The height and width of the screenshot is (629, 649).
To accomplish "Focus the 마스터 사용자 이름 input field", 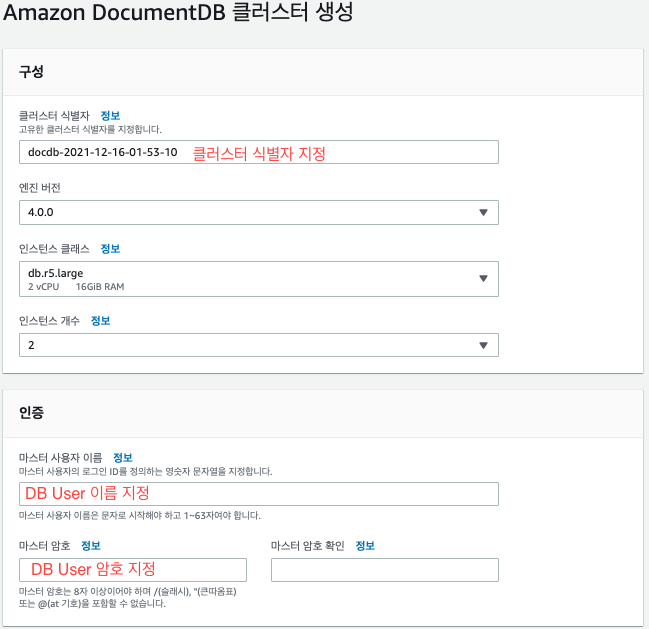I will click(259, 494).
